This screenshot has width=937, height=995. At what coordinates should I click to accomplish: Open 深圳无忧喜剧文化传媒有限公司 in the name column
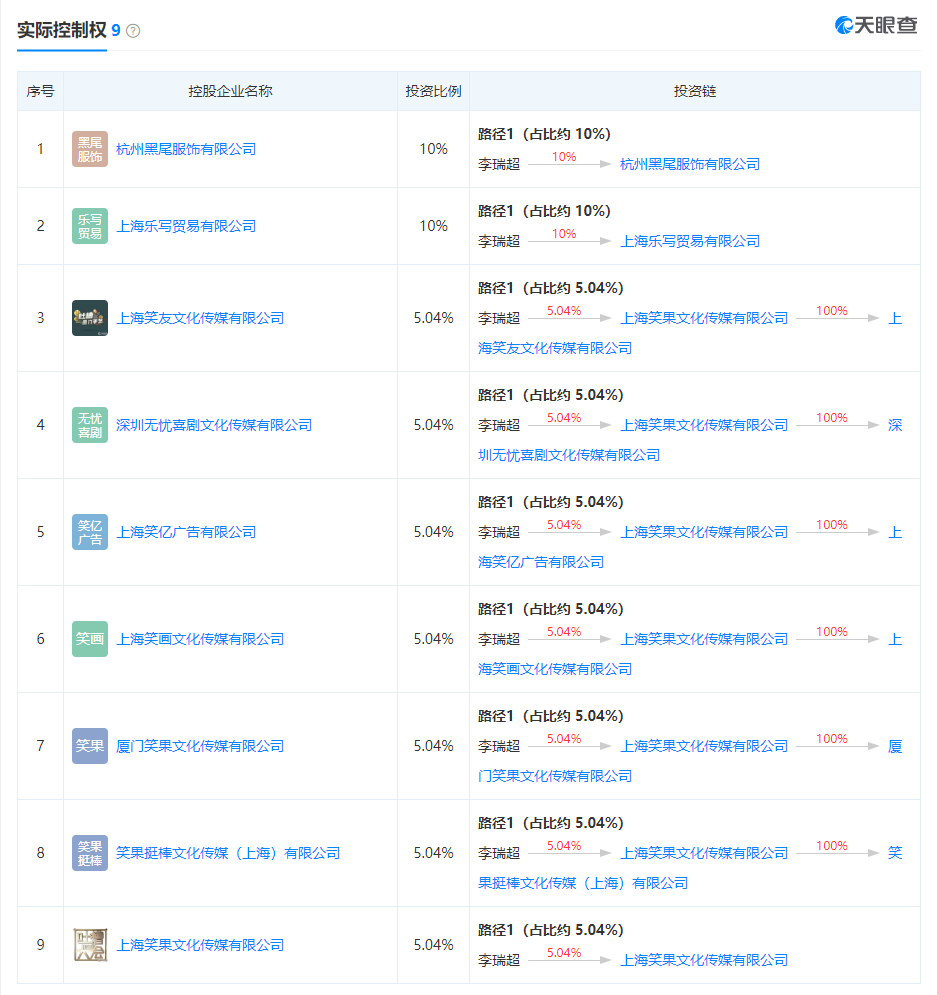[x=214, y=425]
